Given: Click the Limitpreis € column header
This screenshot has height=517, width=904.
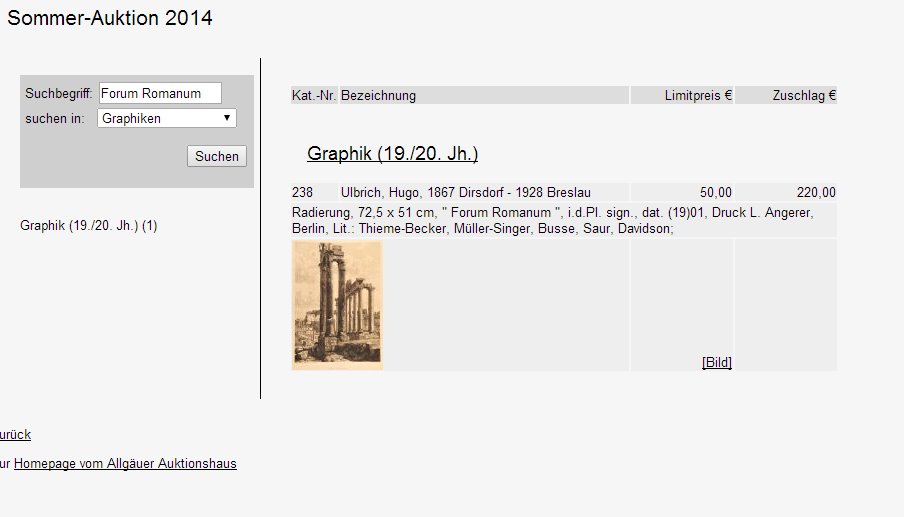Looking at the screenshot, I should tap(682, 95).
